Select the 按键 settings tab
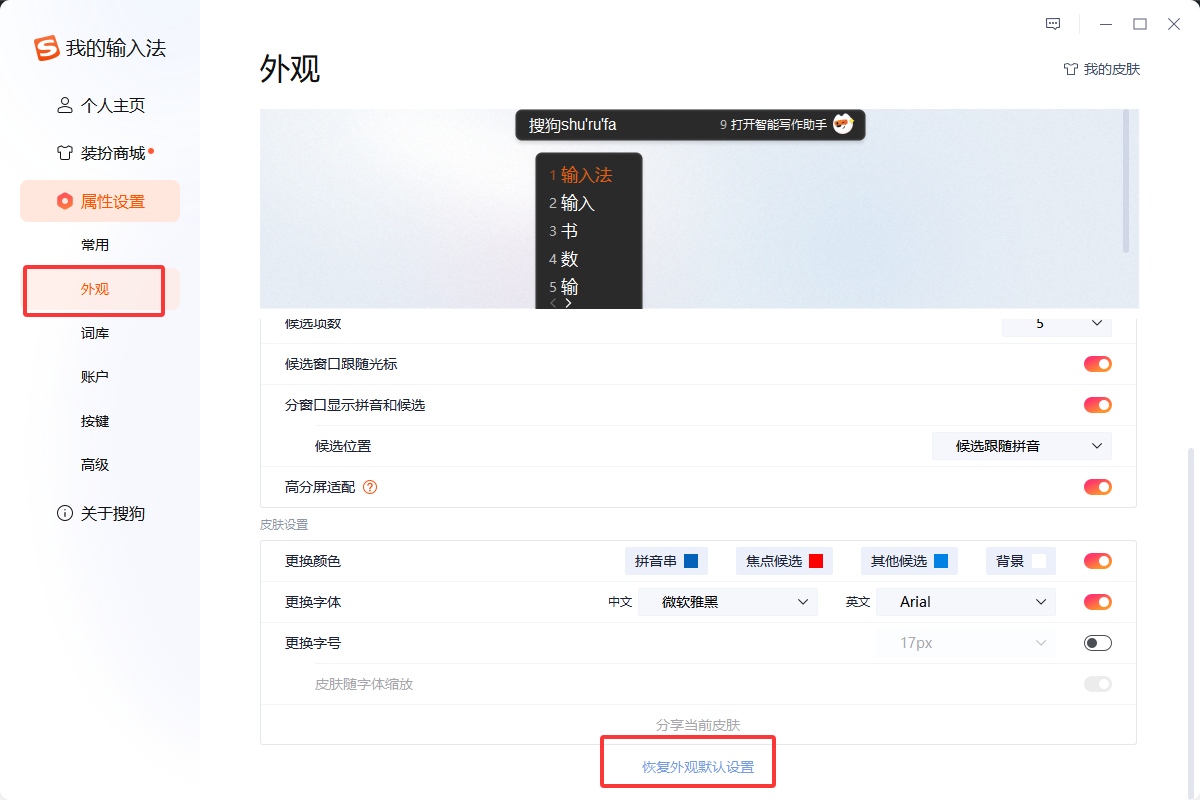1200x800 pixels. pos(95,420)
